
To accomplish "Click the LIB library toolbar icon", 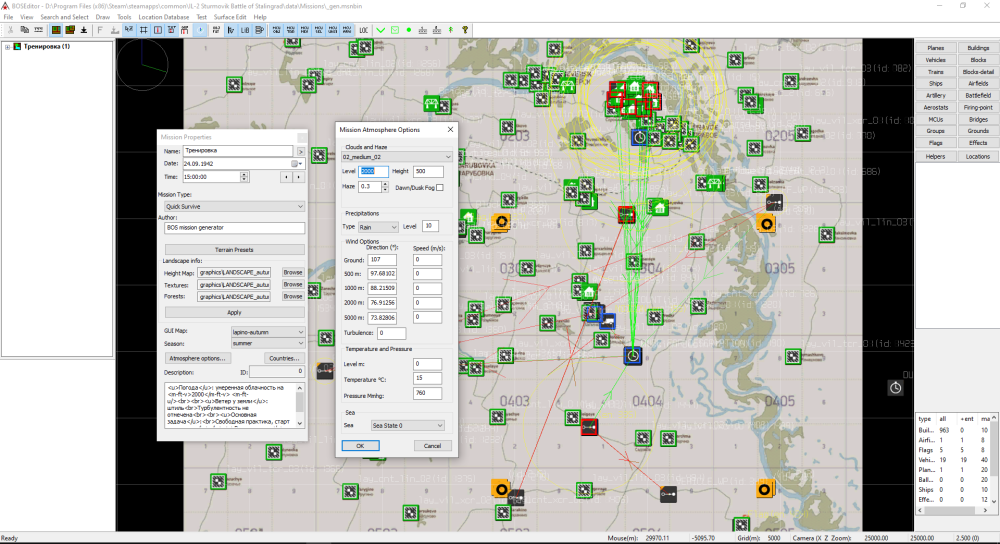I will click(244, 30).
